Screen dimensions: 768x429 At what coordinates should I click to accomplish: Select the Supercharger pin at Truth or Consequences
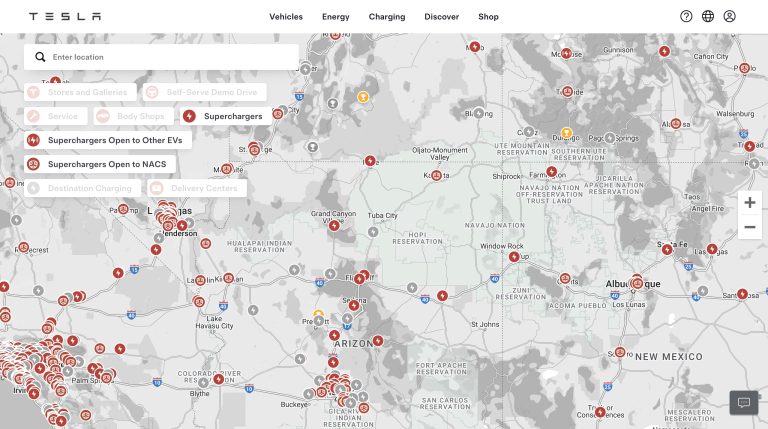tap(600, 412)
